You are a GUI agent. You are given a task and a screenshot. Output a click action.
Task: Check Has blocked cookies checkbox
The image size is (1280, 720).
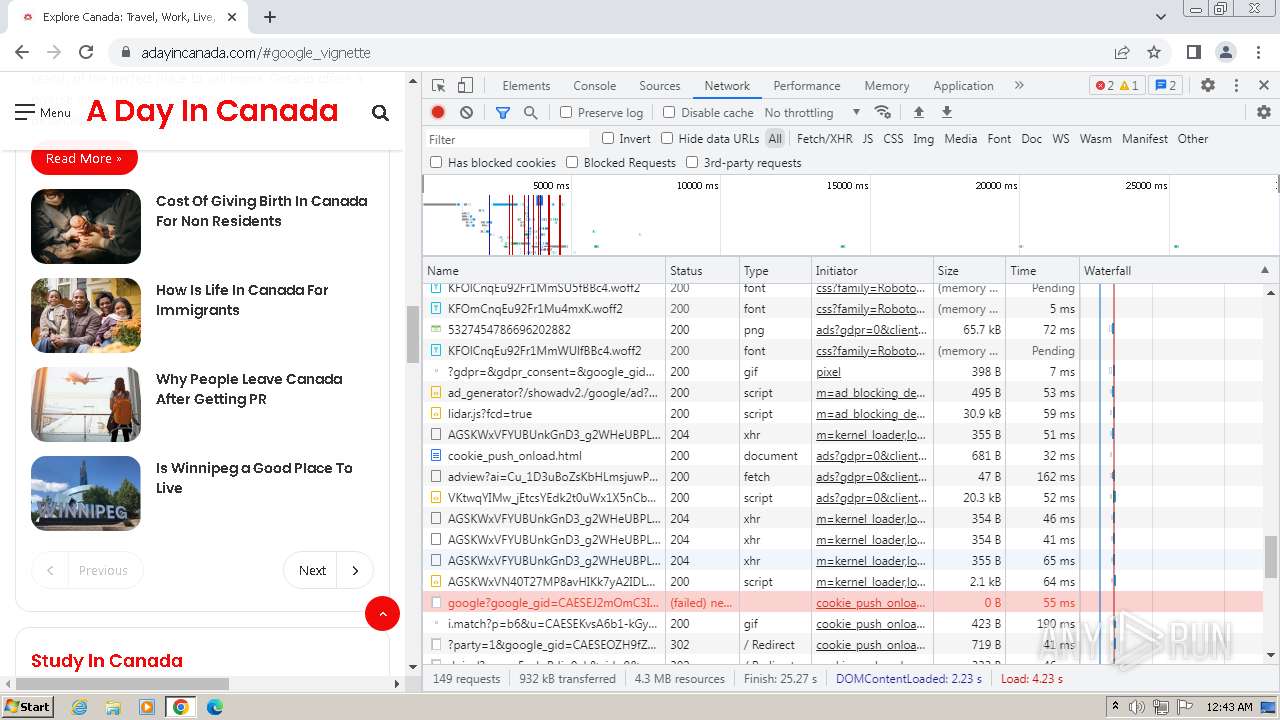pyautogui.click(x=436, y=163)
